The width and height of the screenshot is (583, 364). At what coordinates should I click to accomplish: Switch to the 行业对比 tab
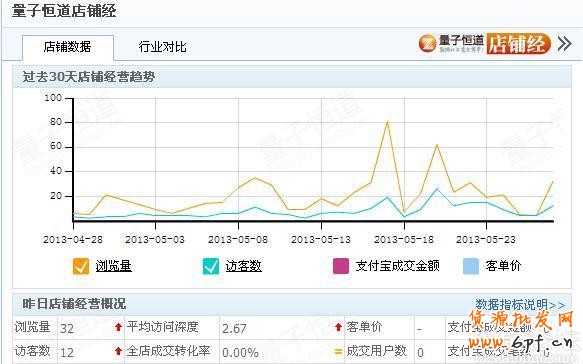162,47
